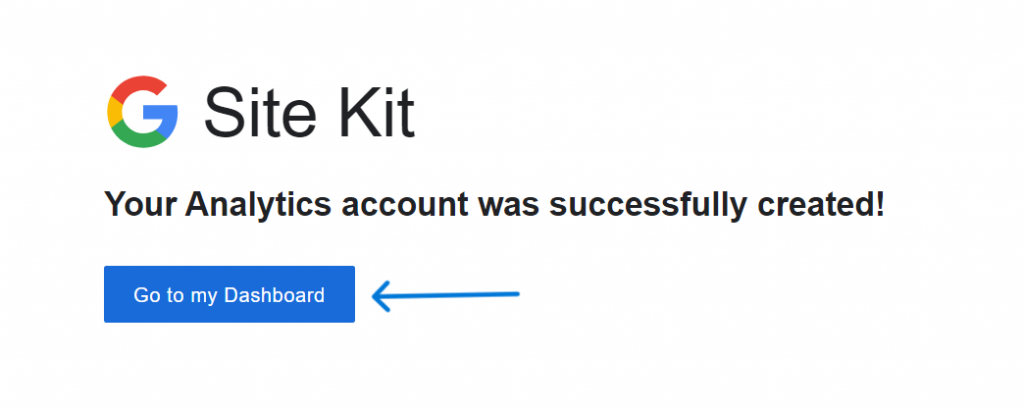1024x409 pixels.
Task: Click the red segment of Google logo
Action: (x=138, y=88)
